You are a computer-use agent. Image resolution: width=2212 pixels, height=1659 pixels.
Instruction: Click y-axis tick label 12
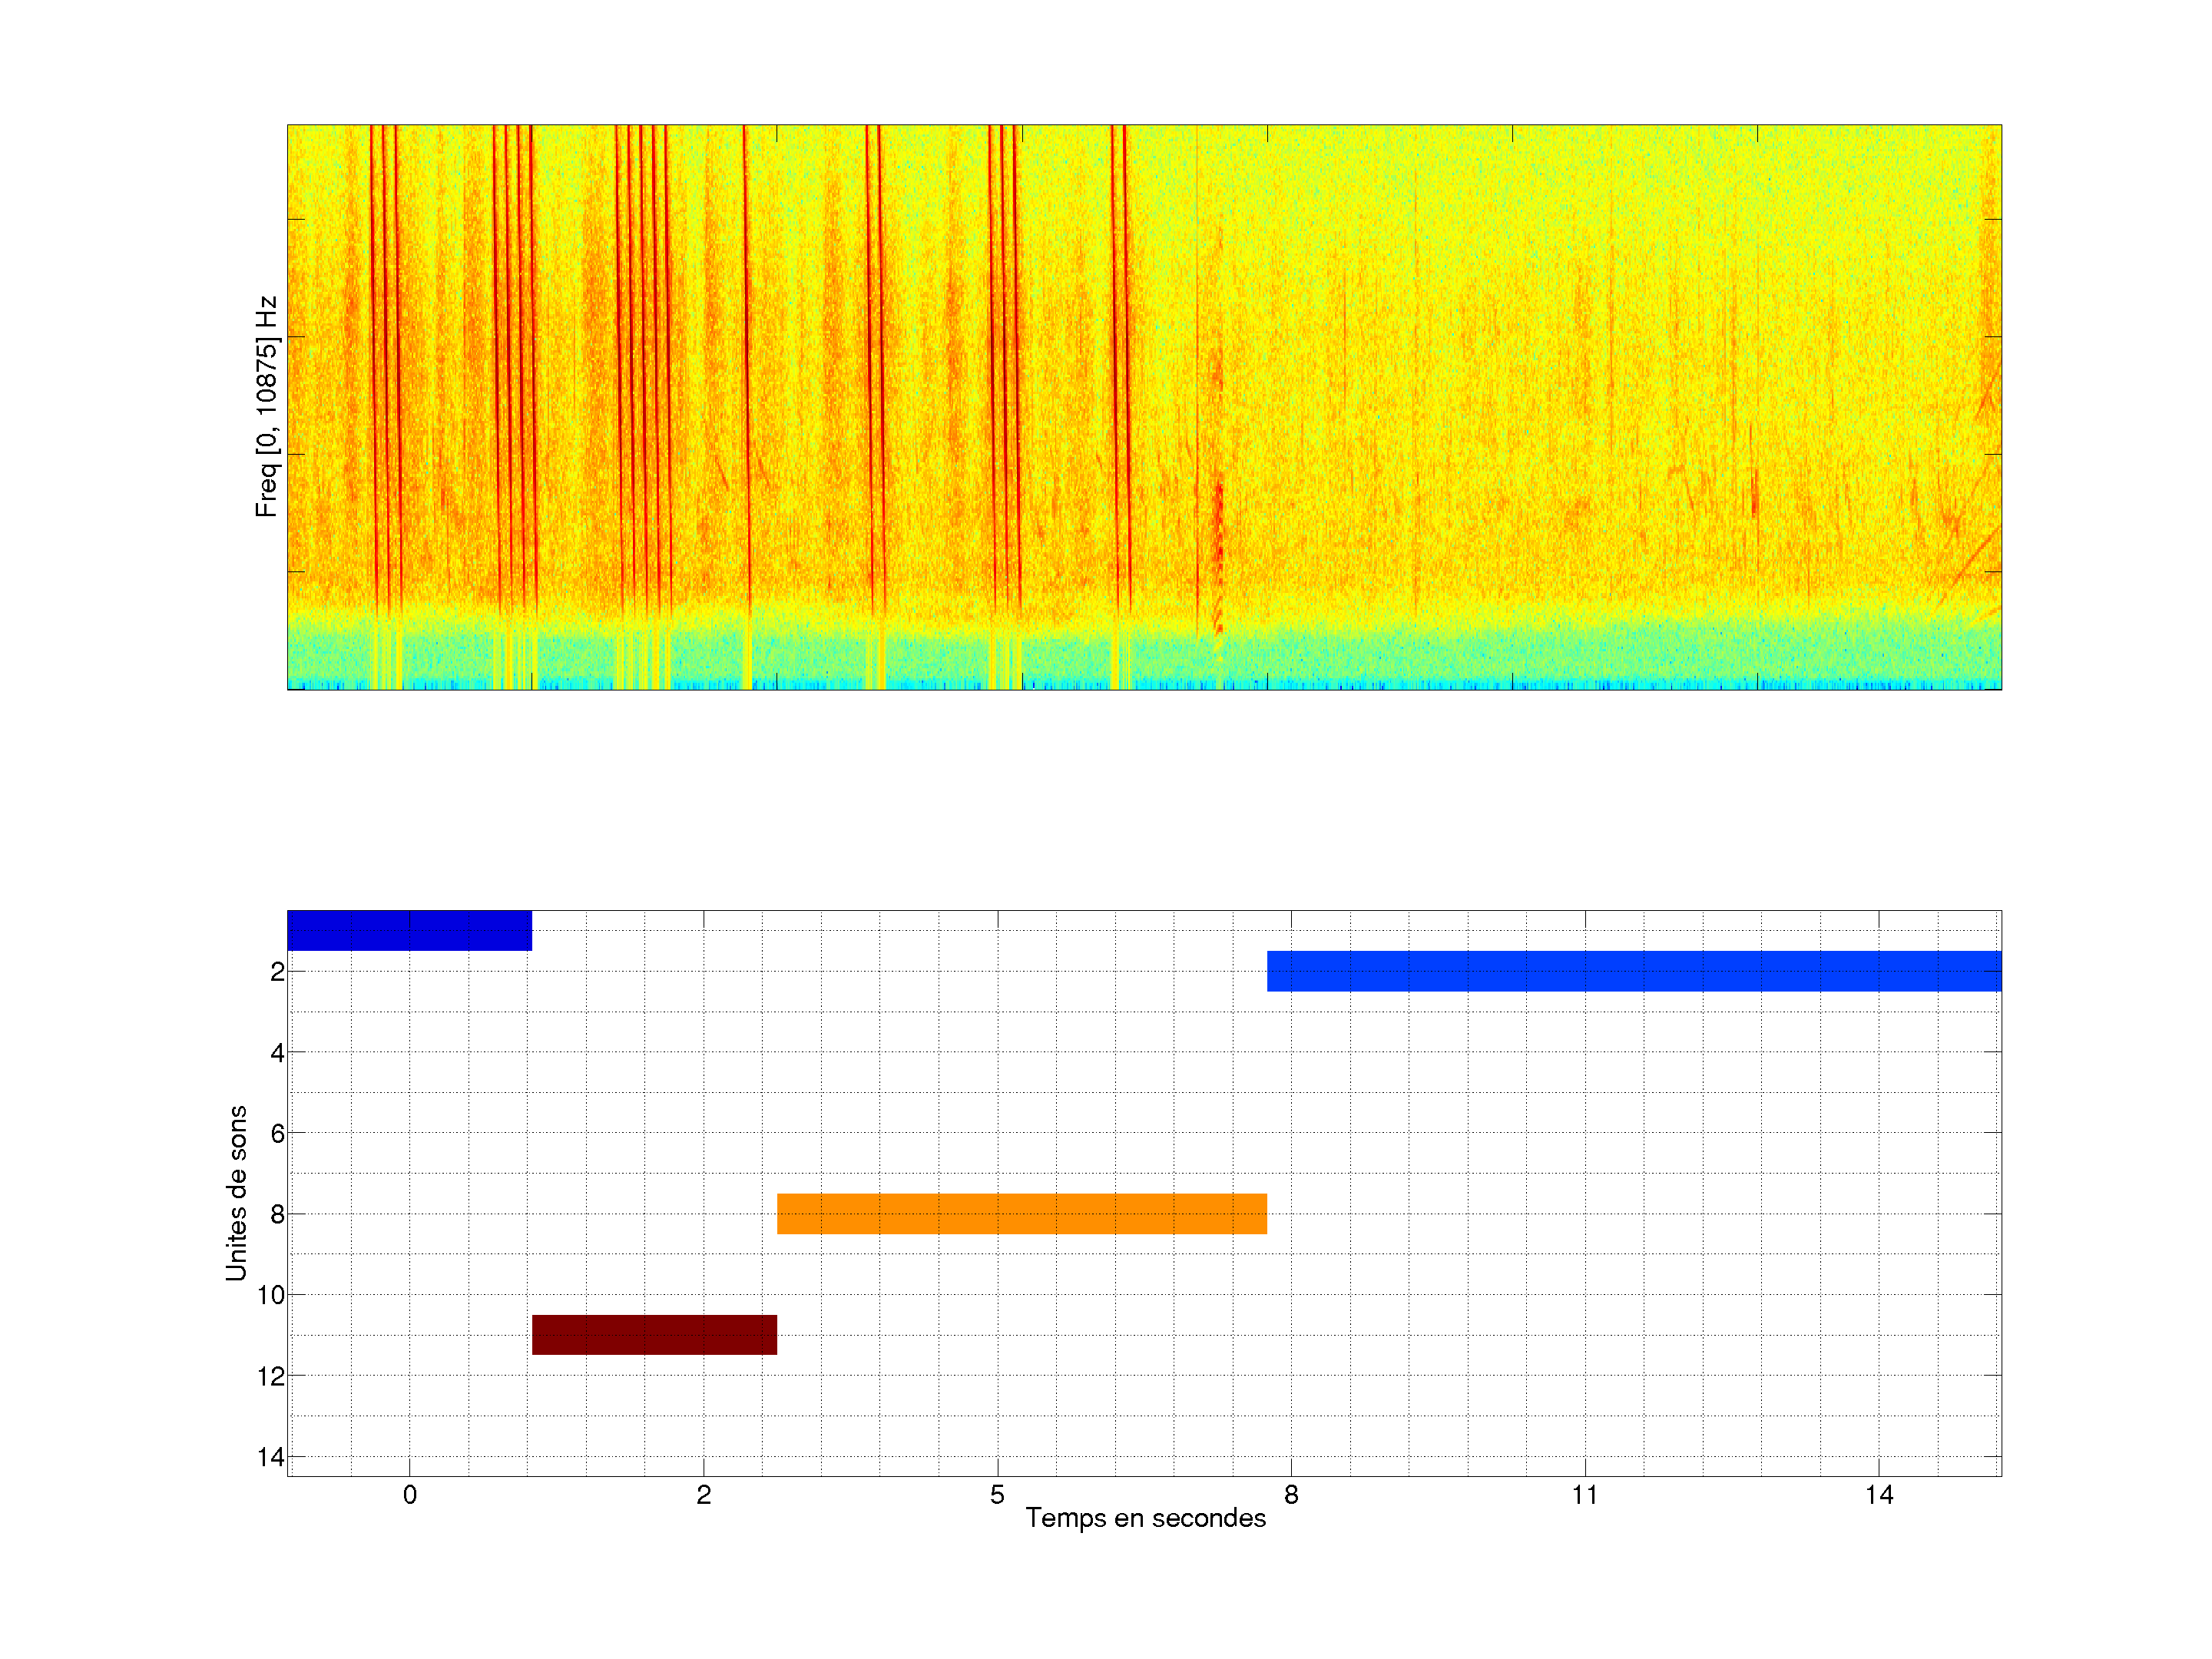[271, 1376]
